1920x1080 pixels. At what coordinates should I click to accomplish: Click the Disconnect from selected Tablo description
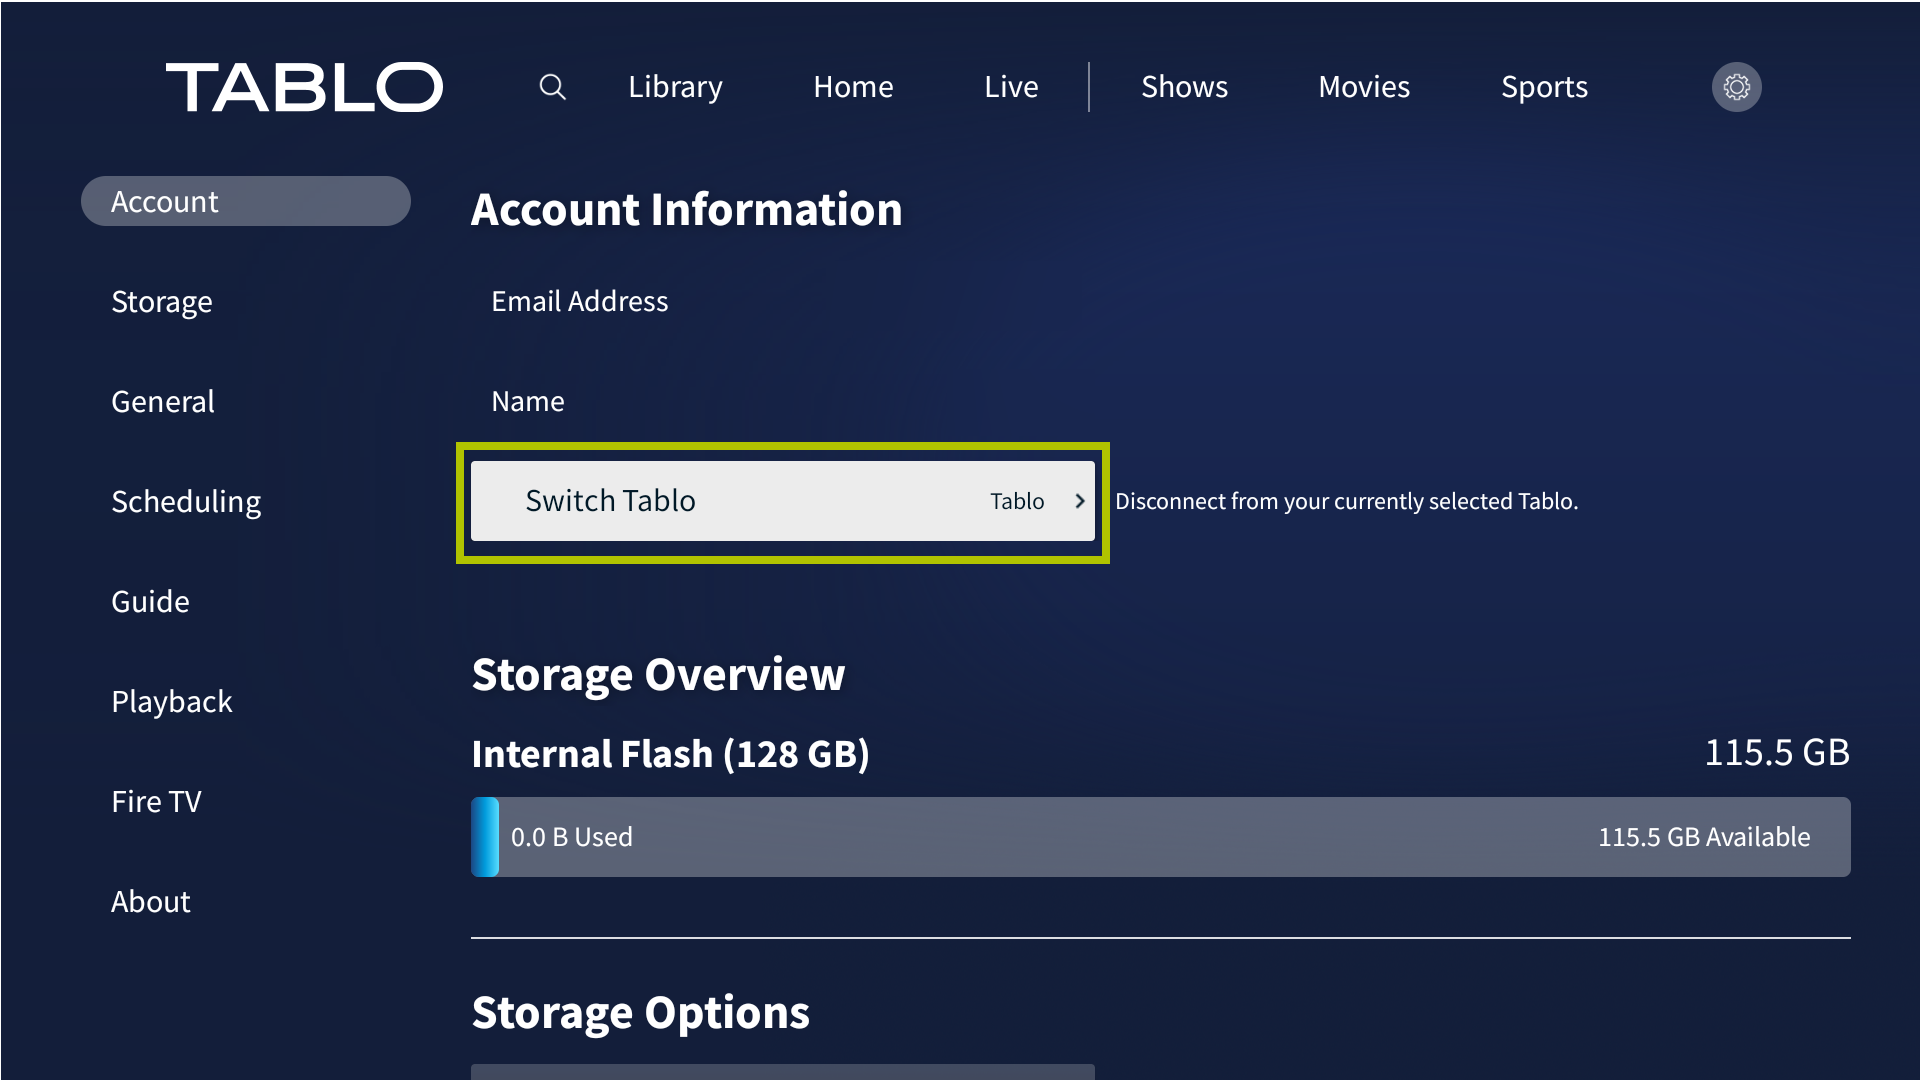(x=1346, y=501)
